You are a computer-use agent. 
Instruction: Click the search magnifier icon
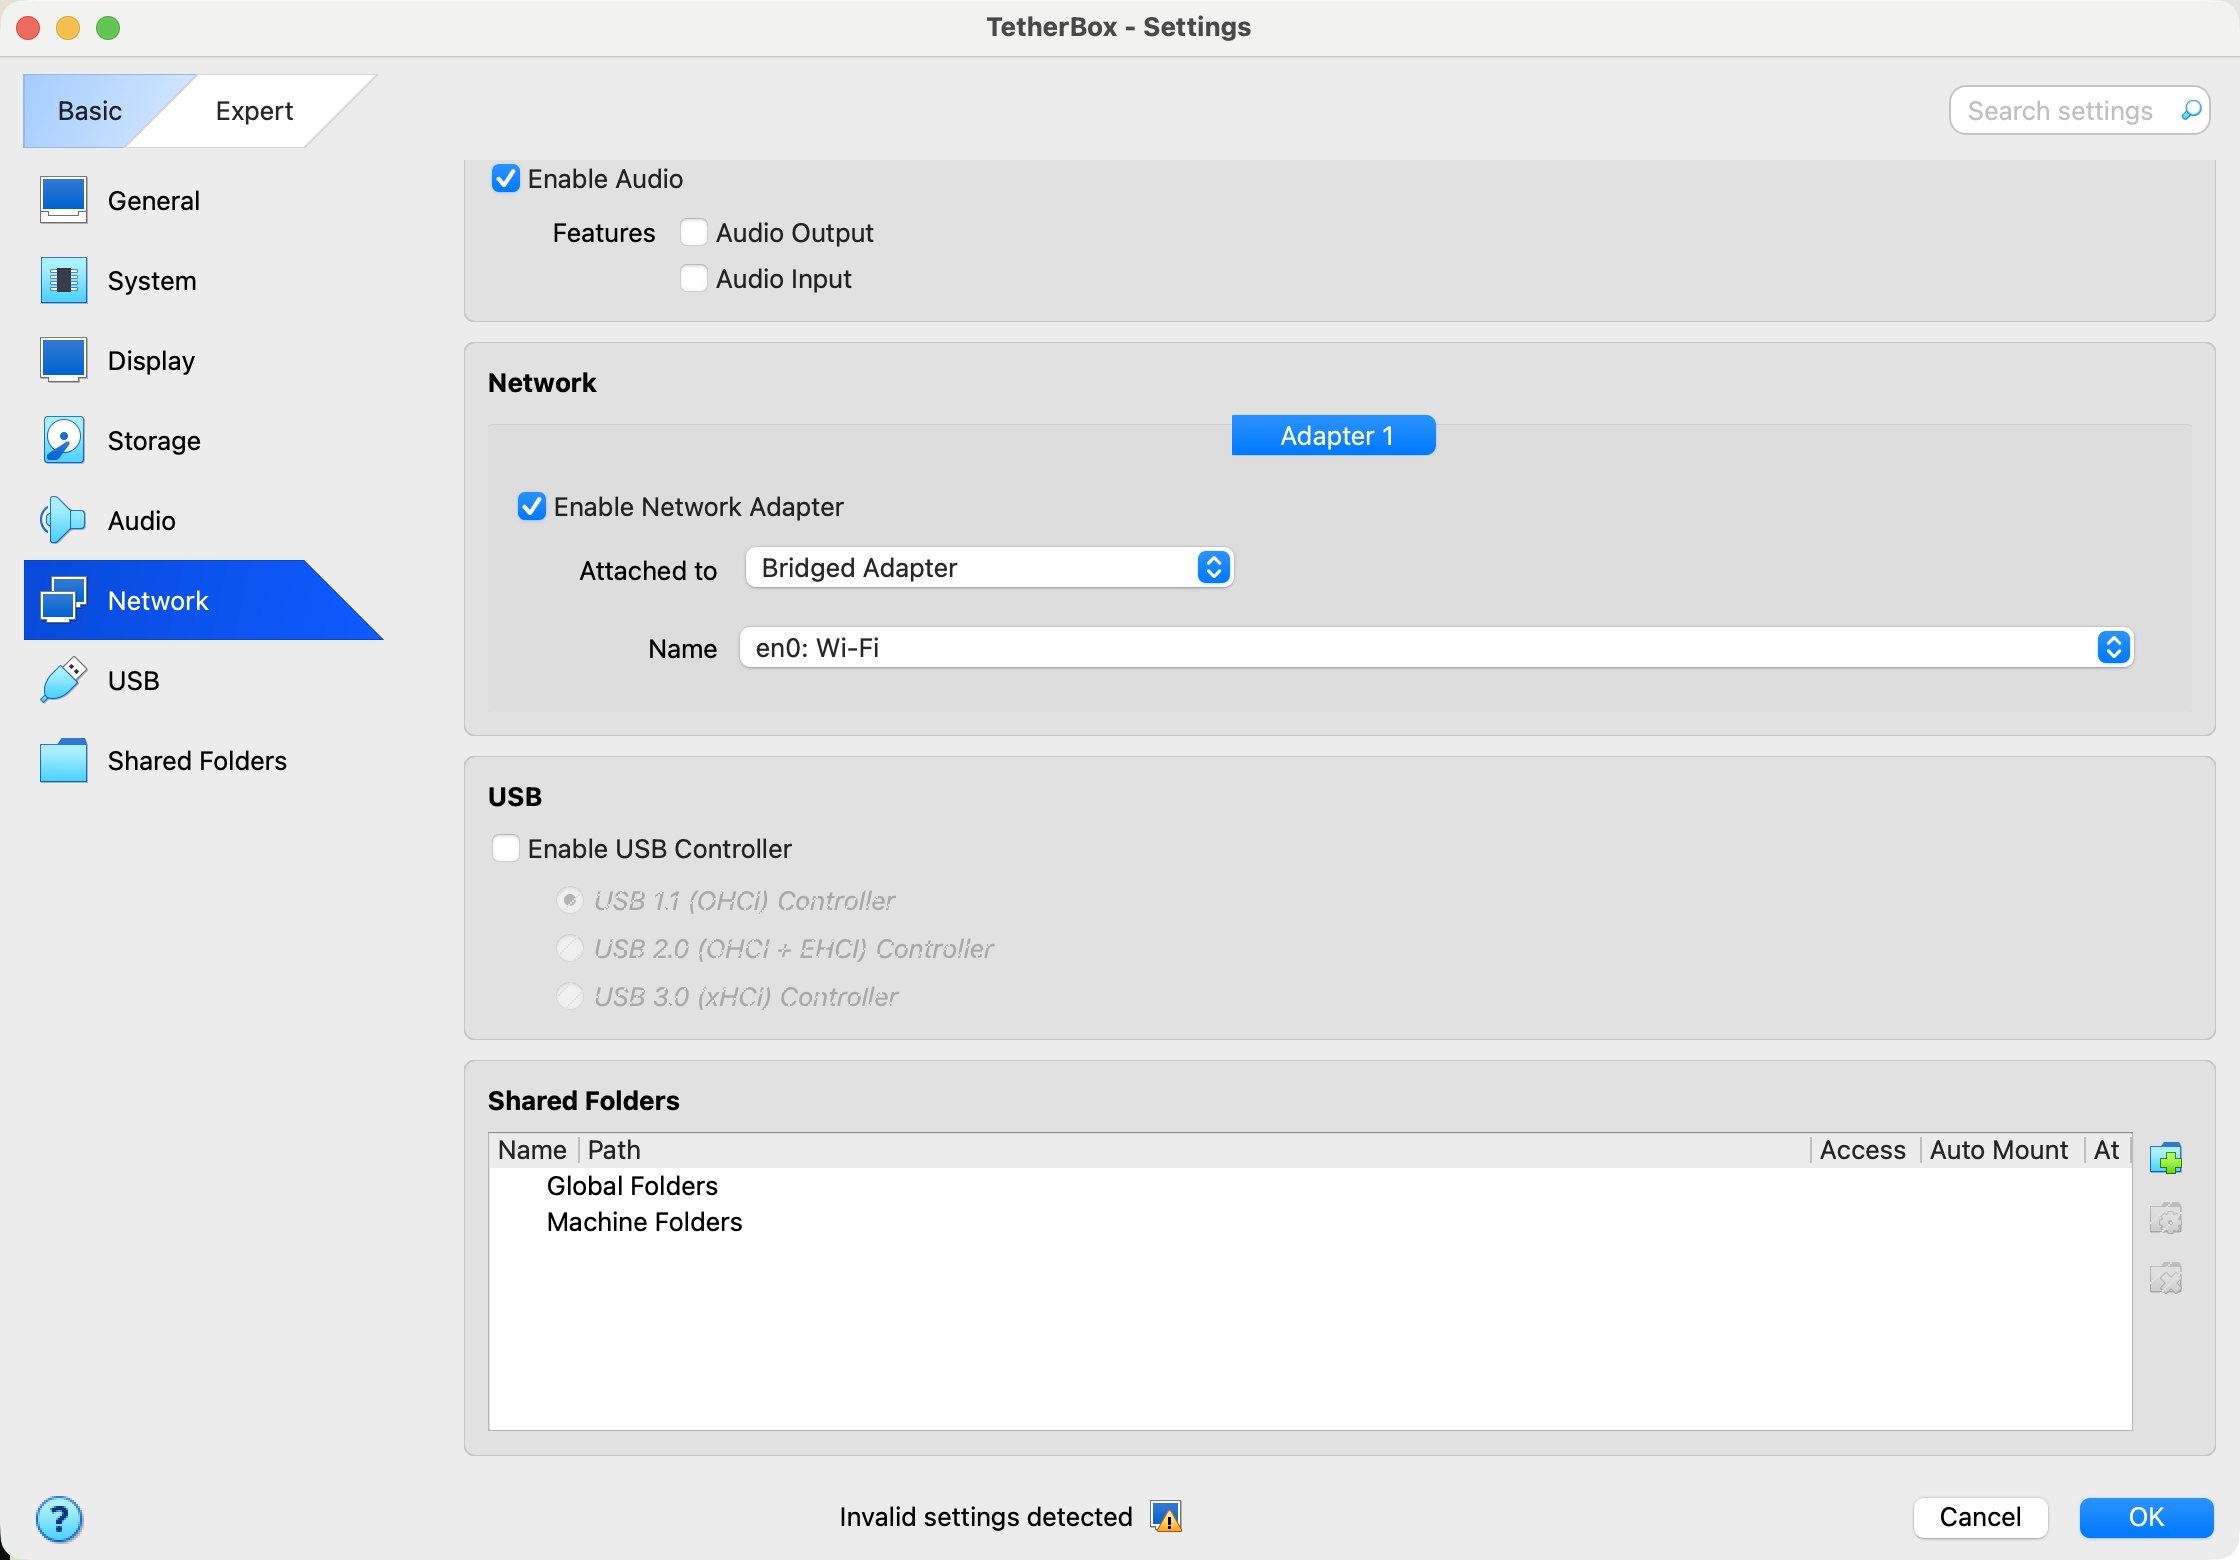[2190, 110]
